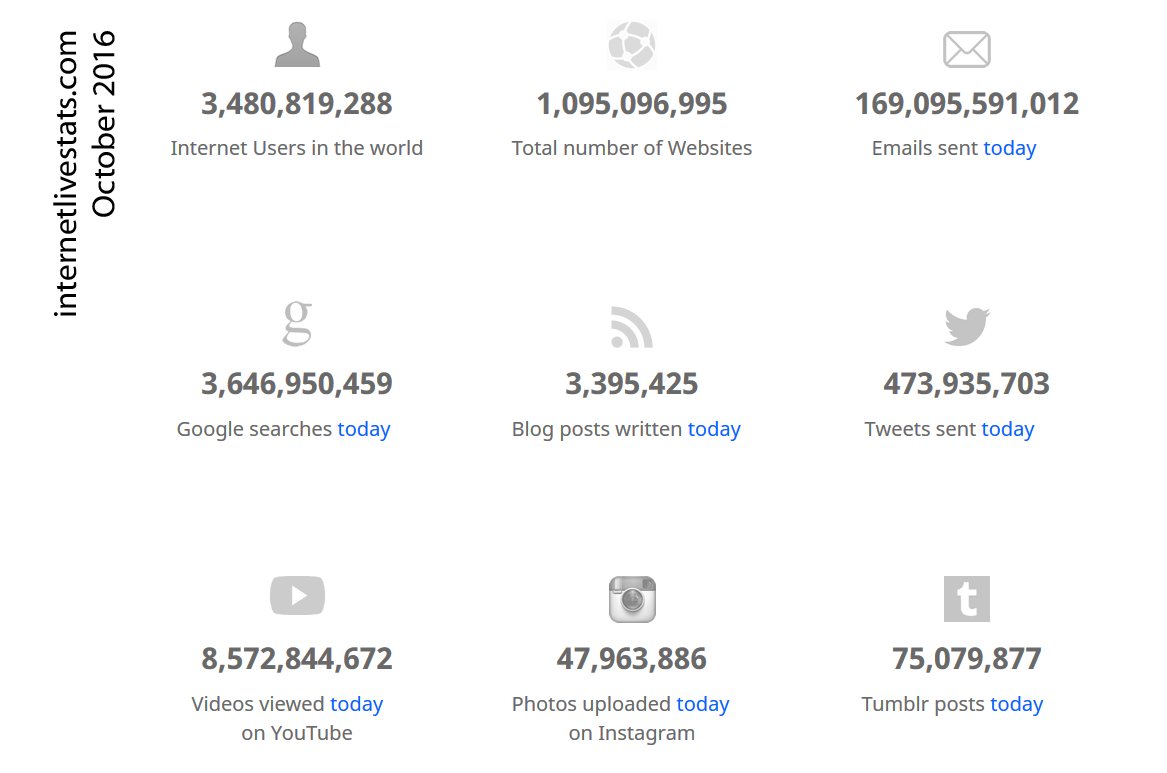The image size is (1167, 773).
Task: Click the 'Google searches' label text
Action: pyautogui.click(x=254, y=429)
